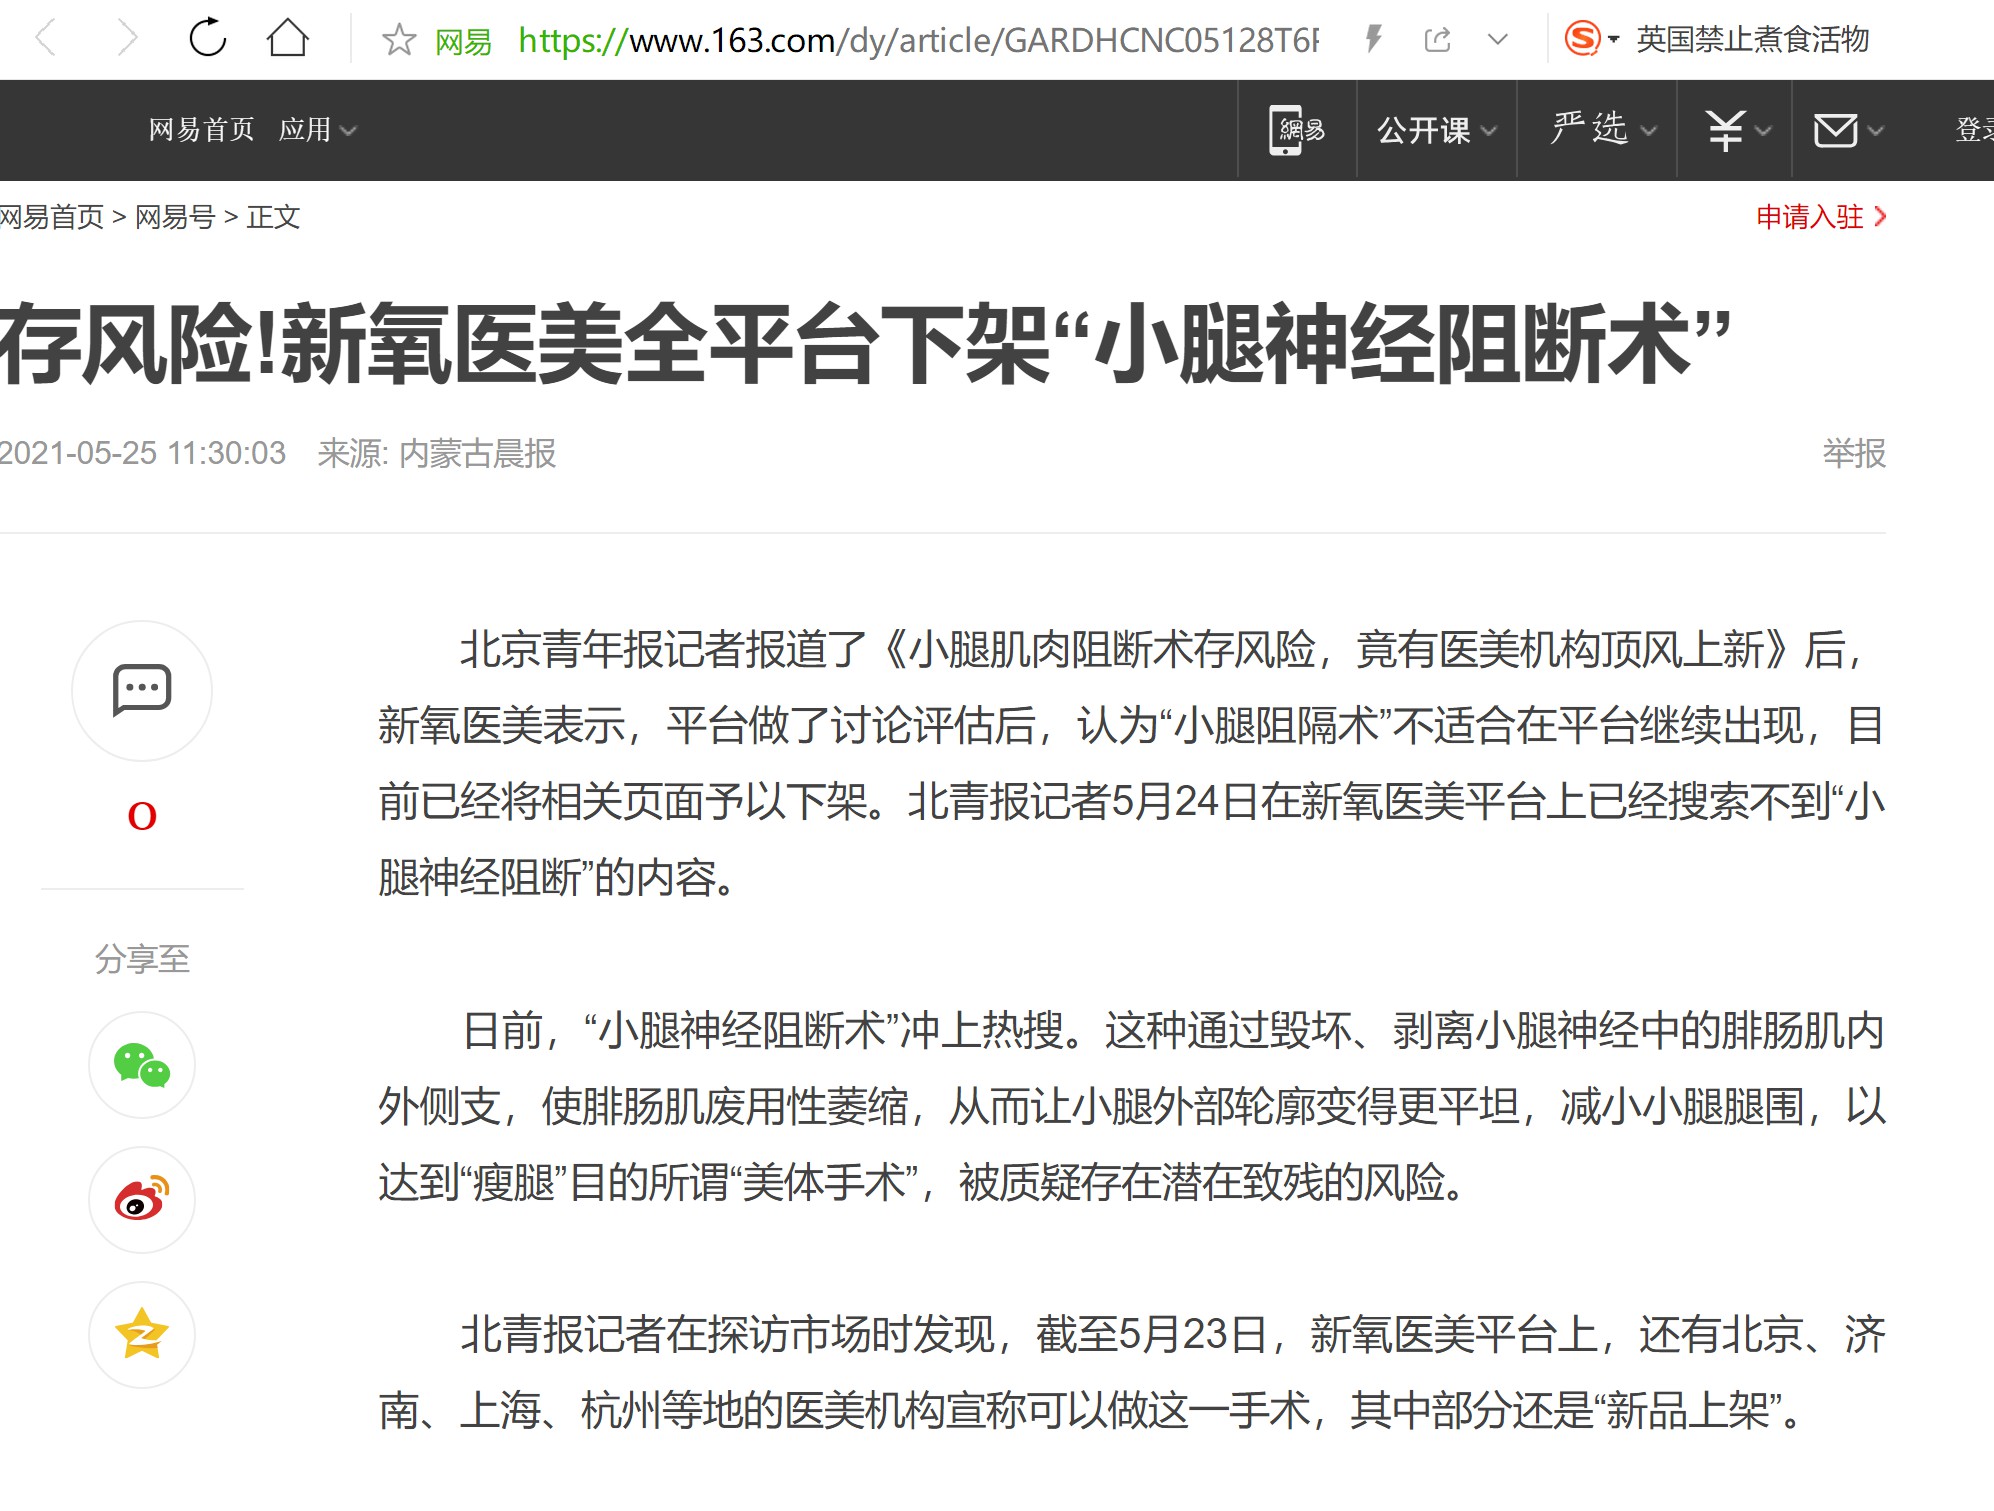This screenshot has width=1994, height=1511.
Task: Click the red comment count 0
Action: [x=142, y=816]
